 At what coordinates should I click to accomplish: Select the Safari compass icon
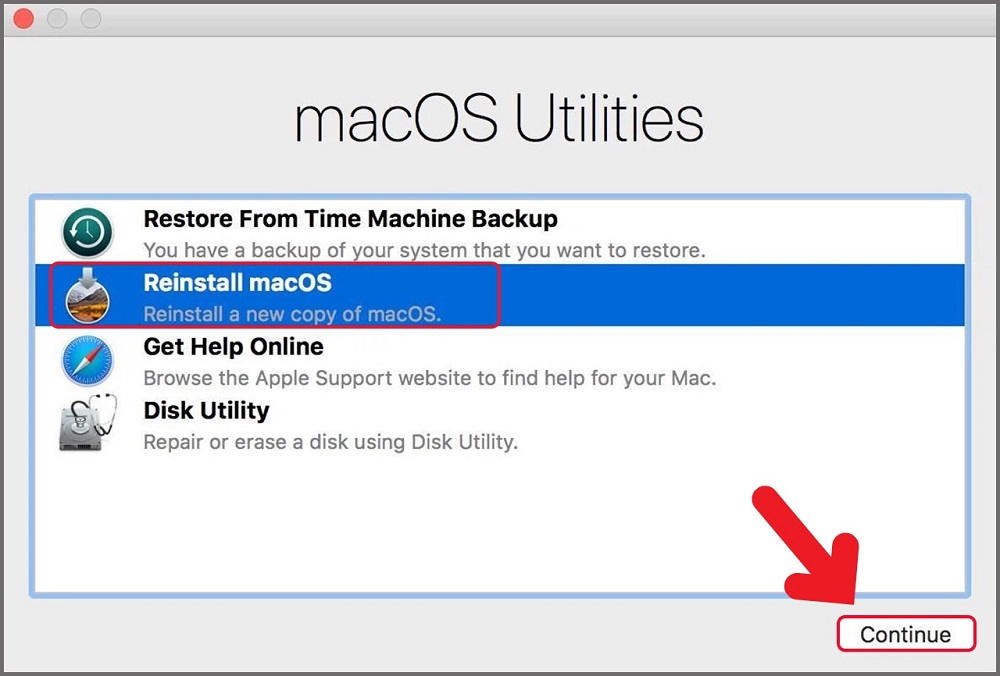coord(87,360)
